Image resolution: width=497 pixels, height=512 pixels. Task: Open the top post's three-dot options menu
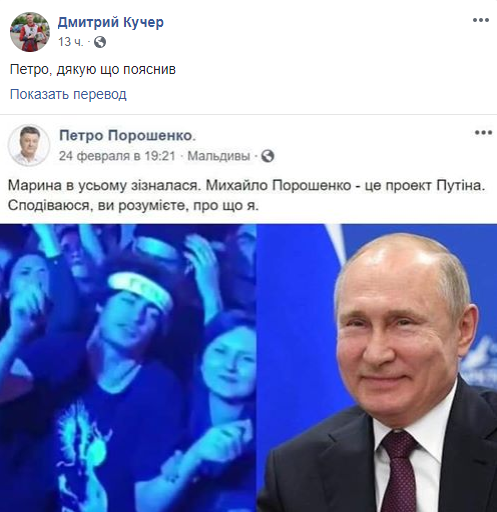click(481, 20)
